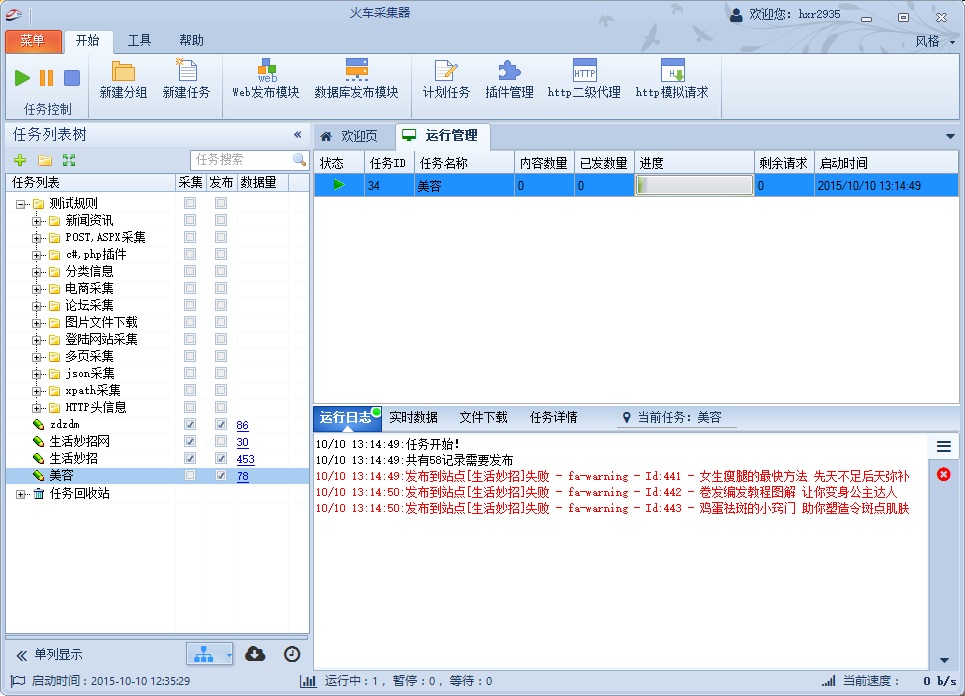
Task: Click the red clear-log icon in log panel
Action: (x=943, y=474)
